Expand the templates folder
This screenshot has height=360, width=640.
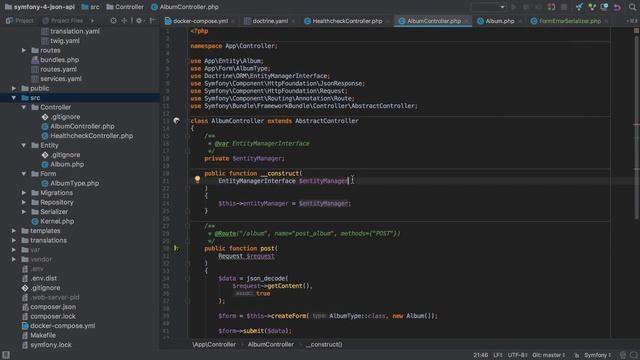[x=14, y=231]
